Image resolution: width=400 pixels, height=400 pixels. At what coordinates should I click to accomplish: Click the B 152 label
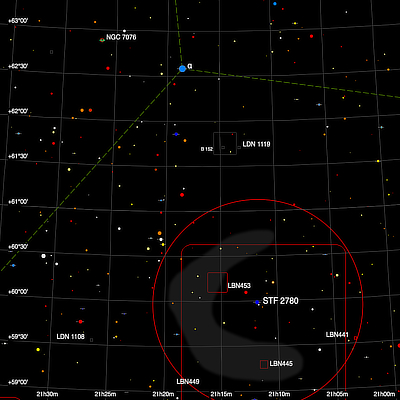coord(207,149)
